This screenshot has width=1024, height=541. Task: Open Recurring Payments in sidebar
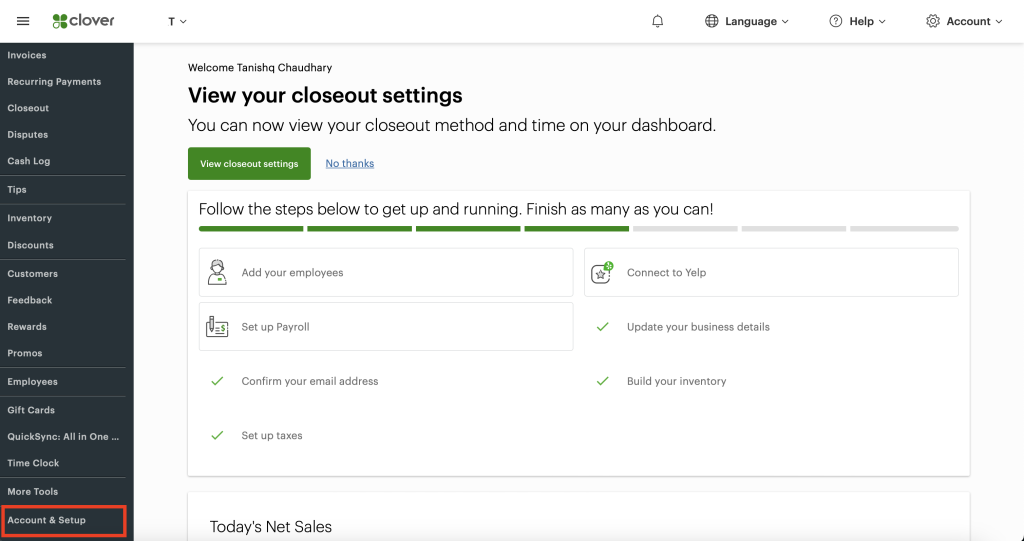pos(54,82)
